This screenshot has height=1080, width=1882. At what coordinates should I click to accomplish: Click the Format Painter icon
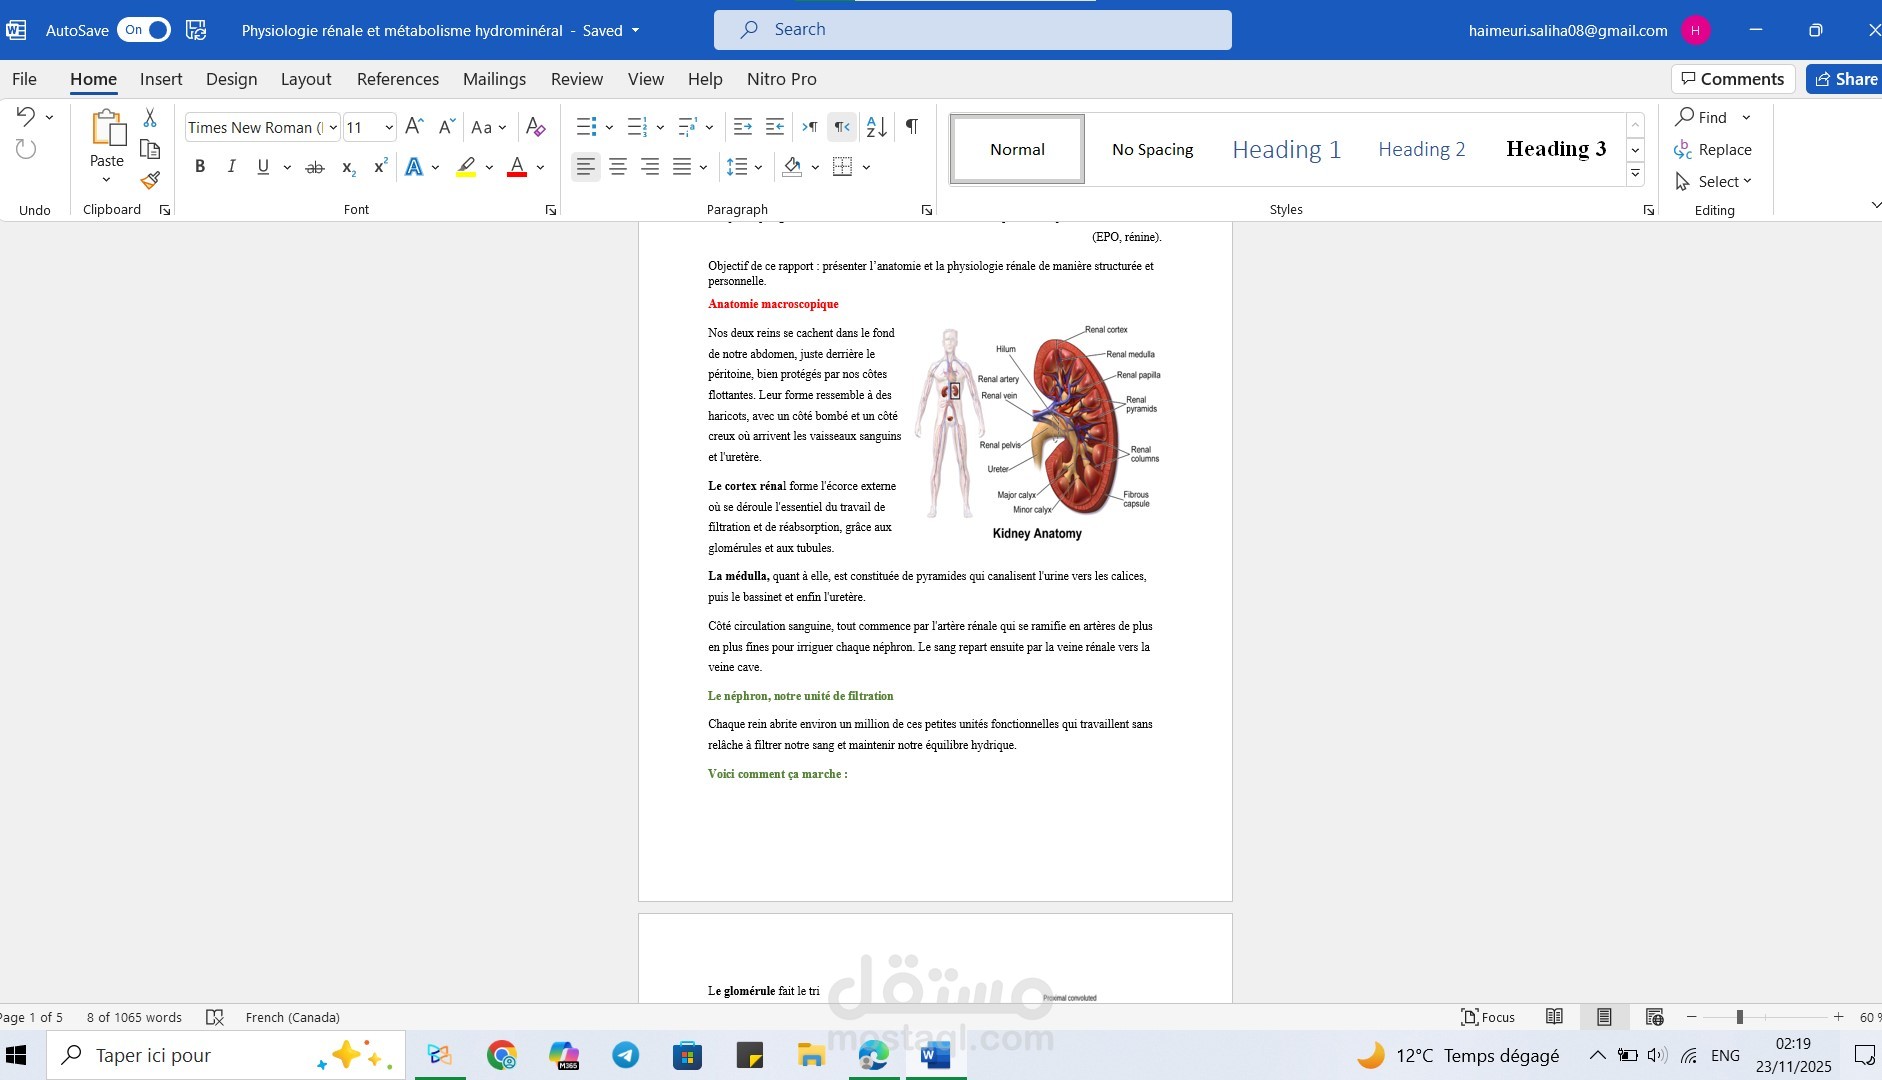click(150, 181)
